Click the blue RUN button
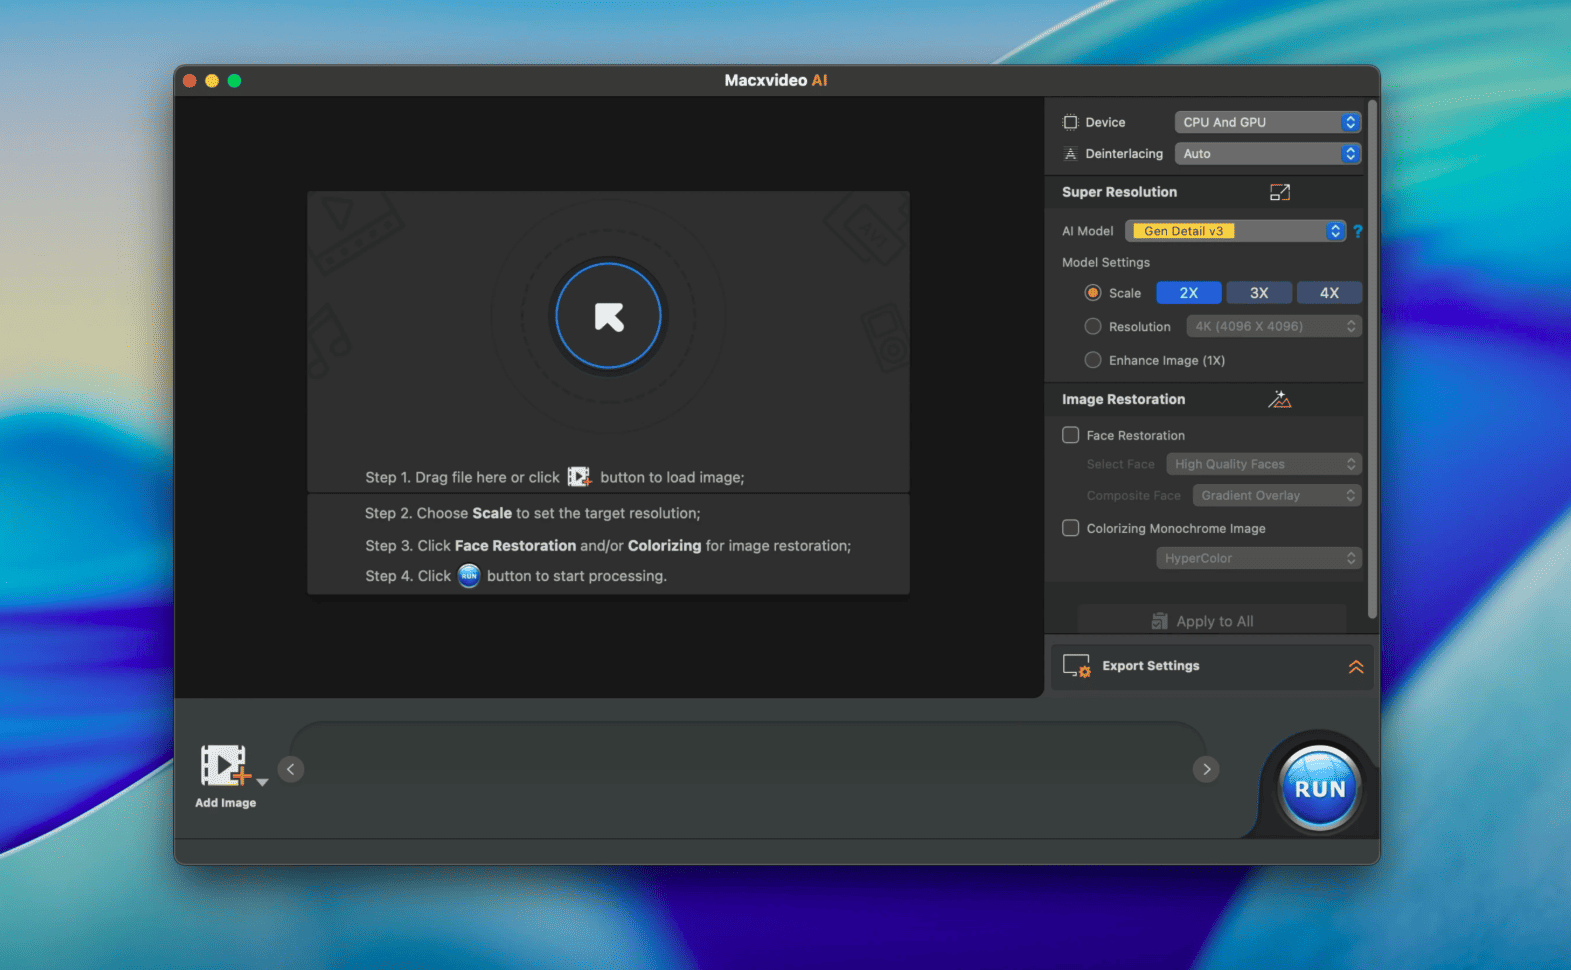Image resolution: width=1571 pixels, height=970 pixels. pos(1319,789)
